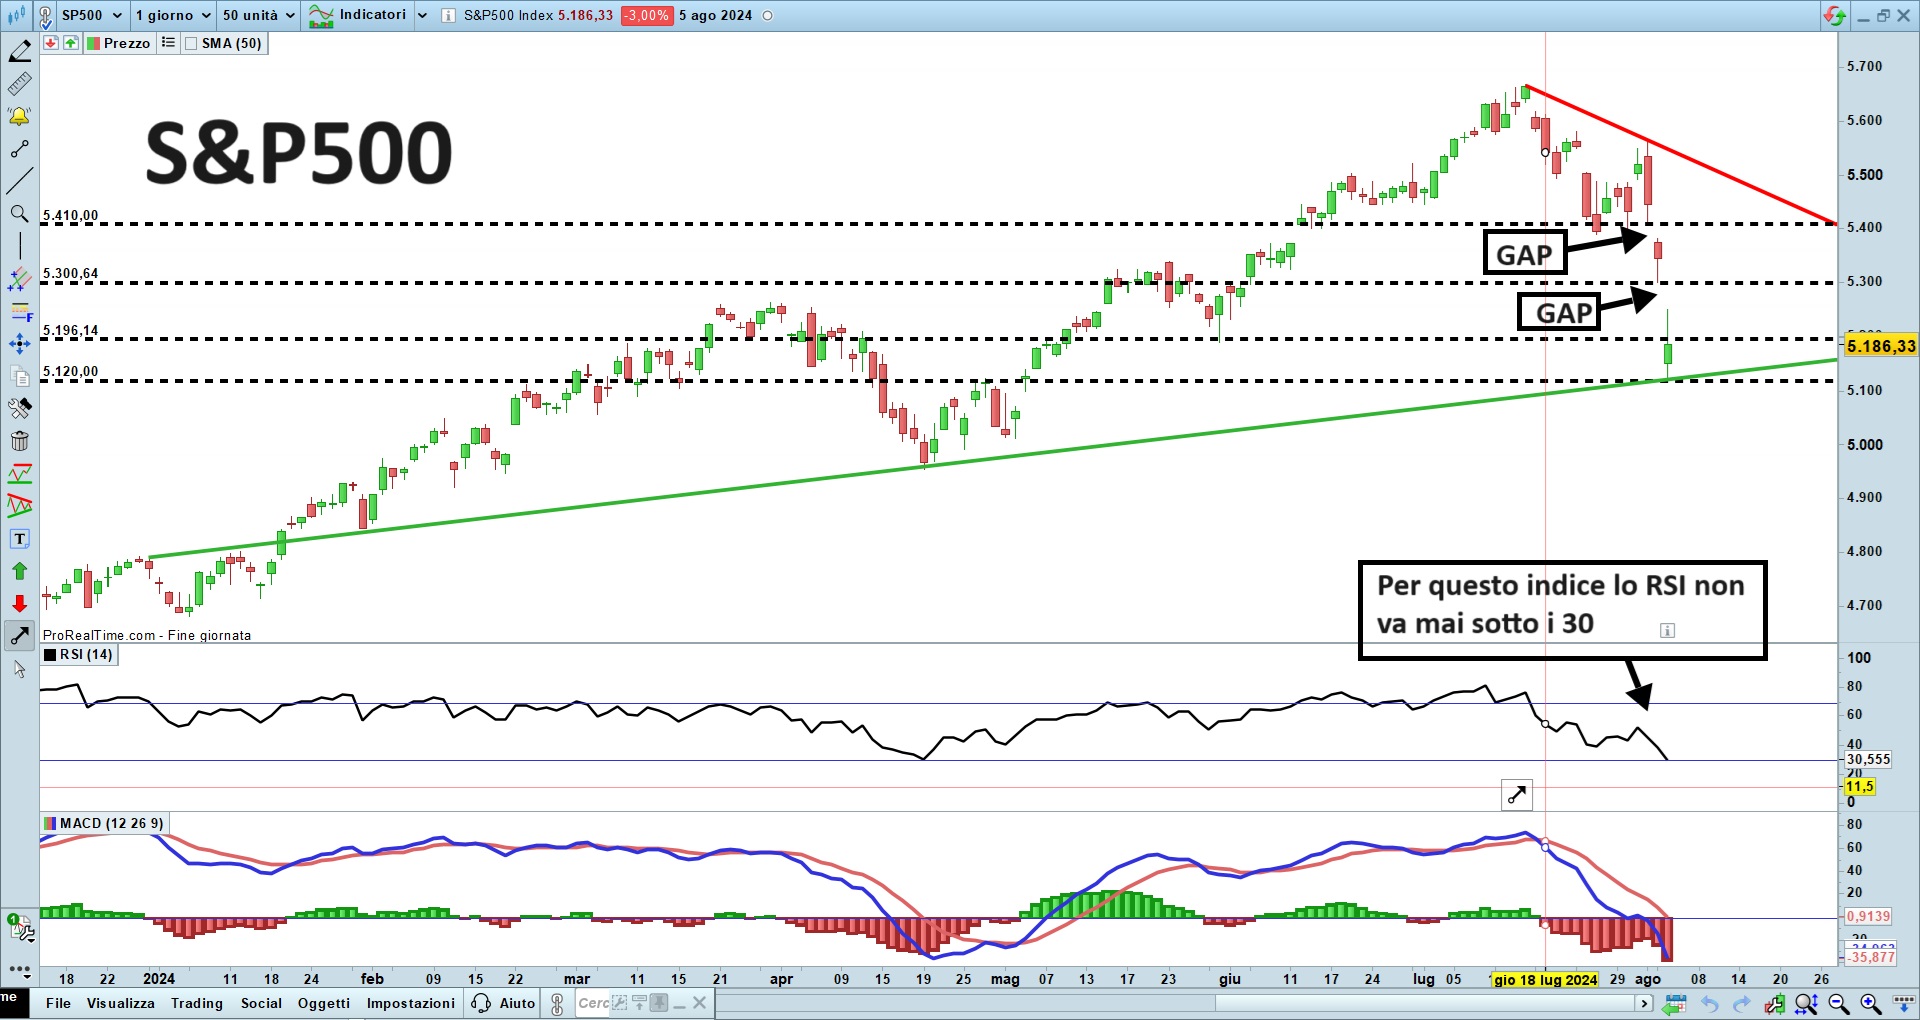
Task: Click the MACD color swatch
Action: (50, 824)
